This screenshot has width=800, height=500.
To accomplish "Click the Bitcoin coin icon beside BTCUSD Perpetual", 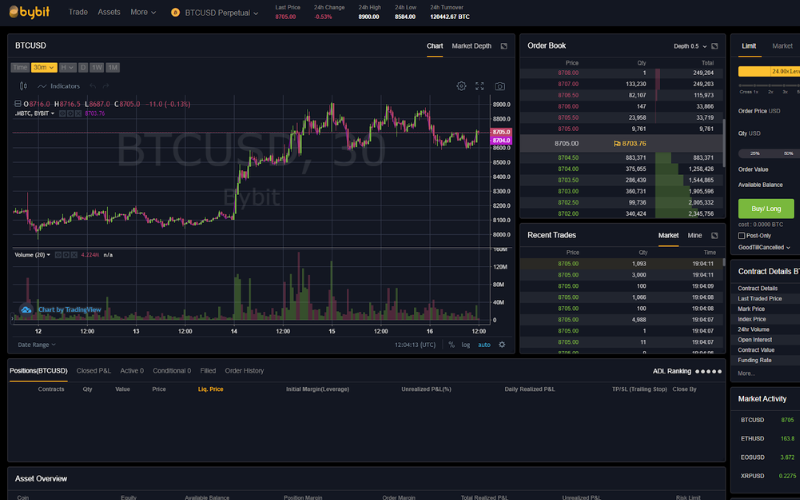I will point(176,12).
